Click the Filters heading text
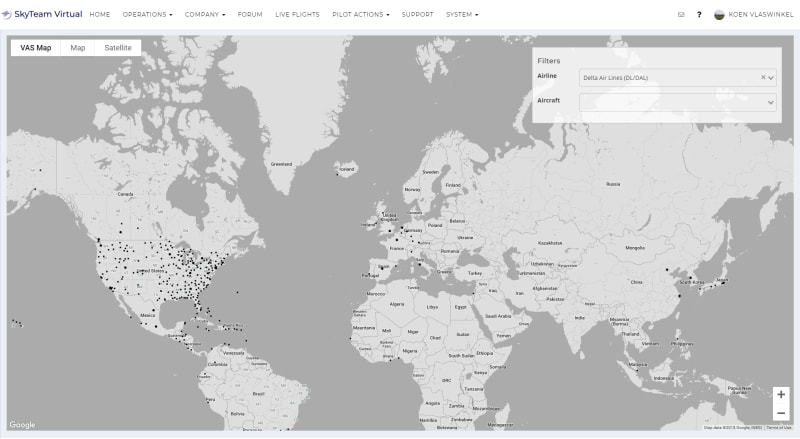800x439 pixels. point(549,61)
